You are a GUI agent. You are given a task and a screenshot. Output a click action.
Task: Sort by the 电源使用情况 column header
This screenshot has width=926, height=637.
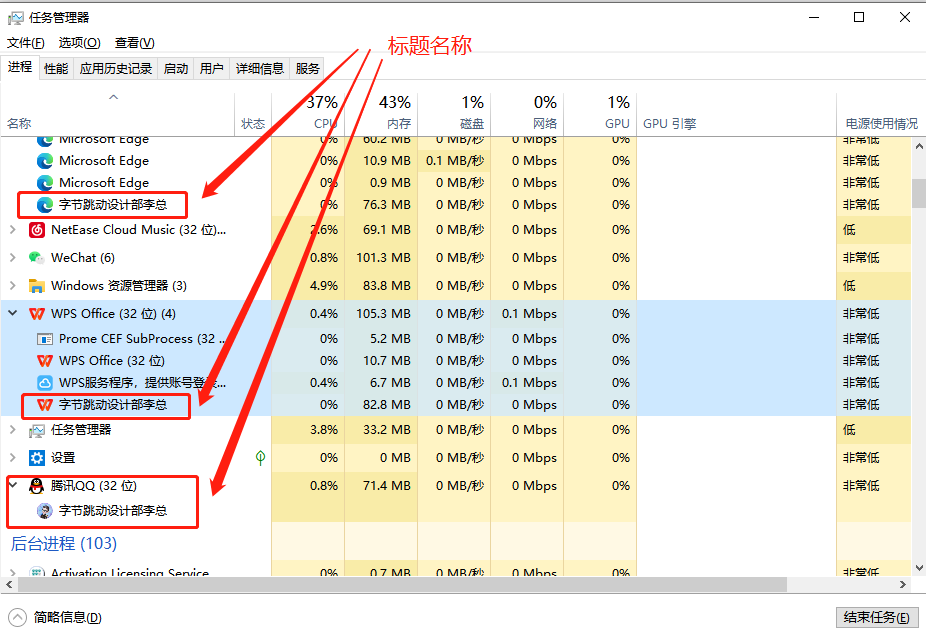coord(881,114)
